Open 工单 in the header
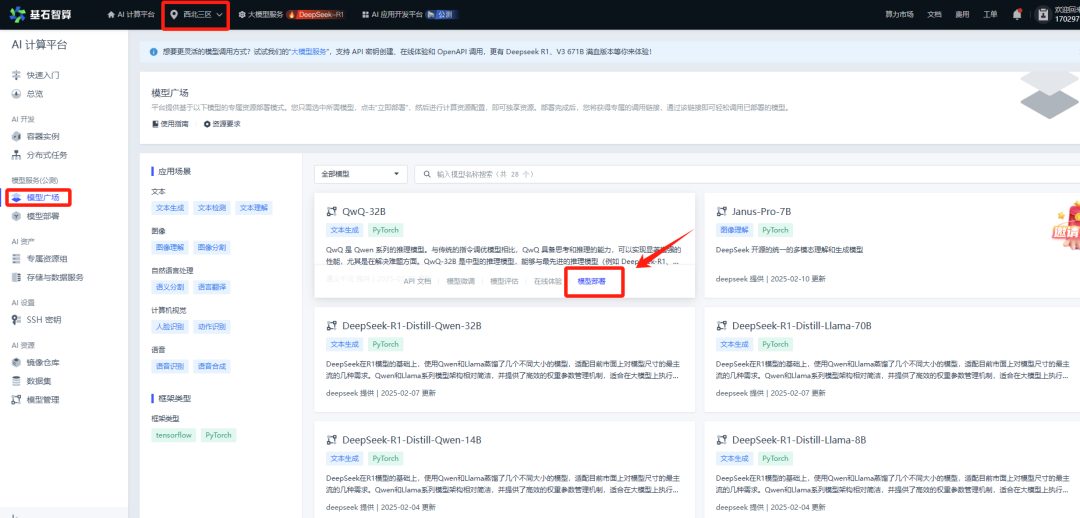The image size is (1080, 518). [990, 14]
